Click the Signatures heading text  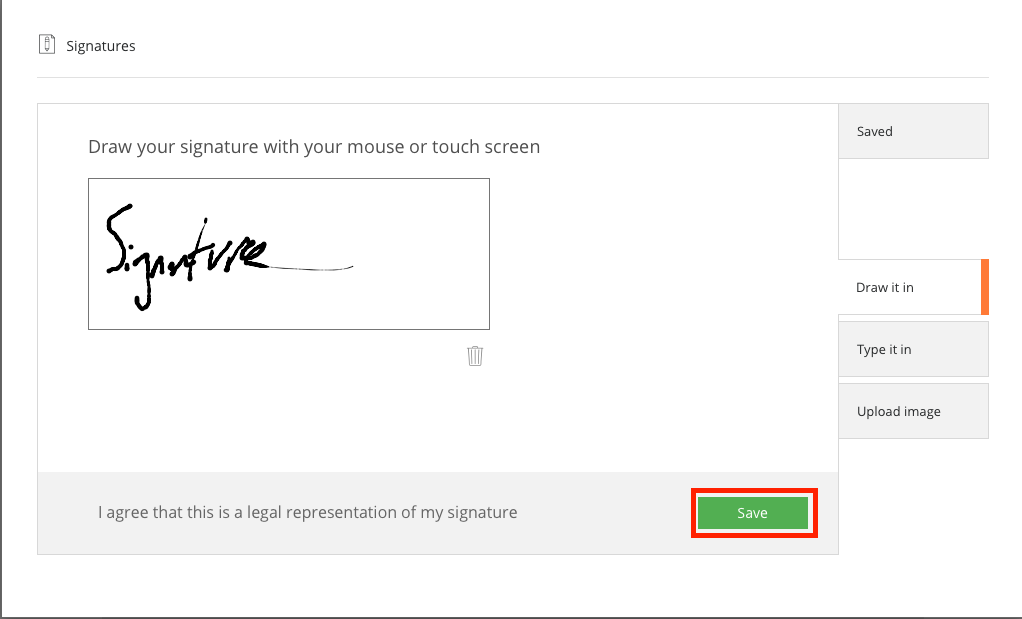pyautogui.click(x=101, y=46)
